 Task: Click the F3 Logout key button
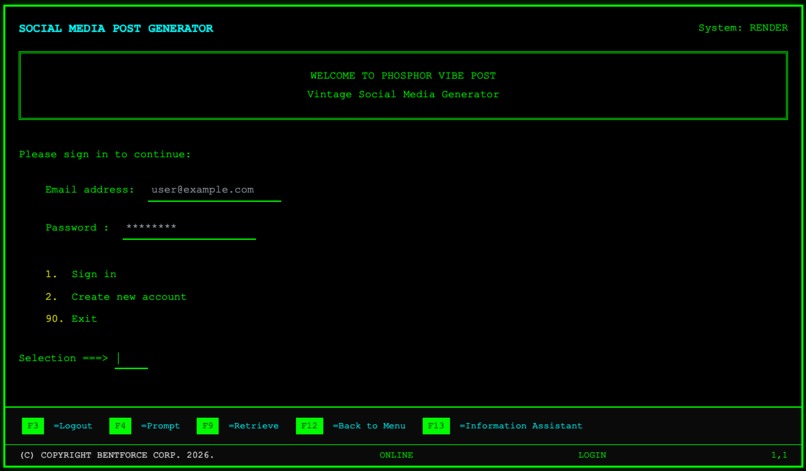(x=33, y=426)
